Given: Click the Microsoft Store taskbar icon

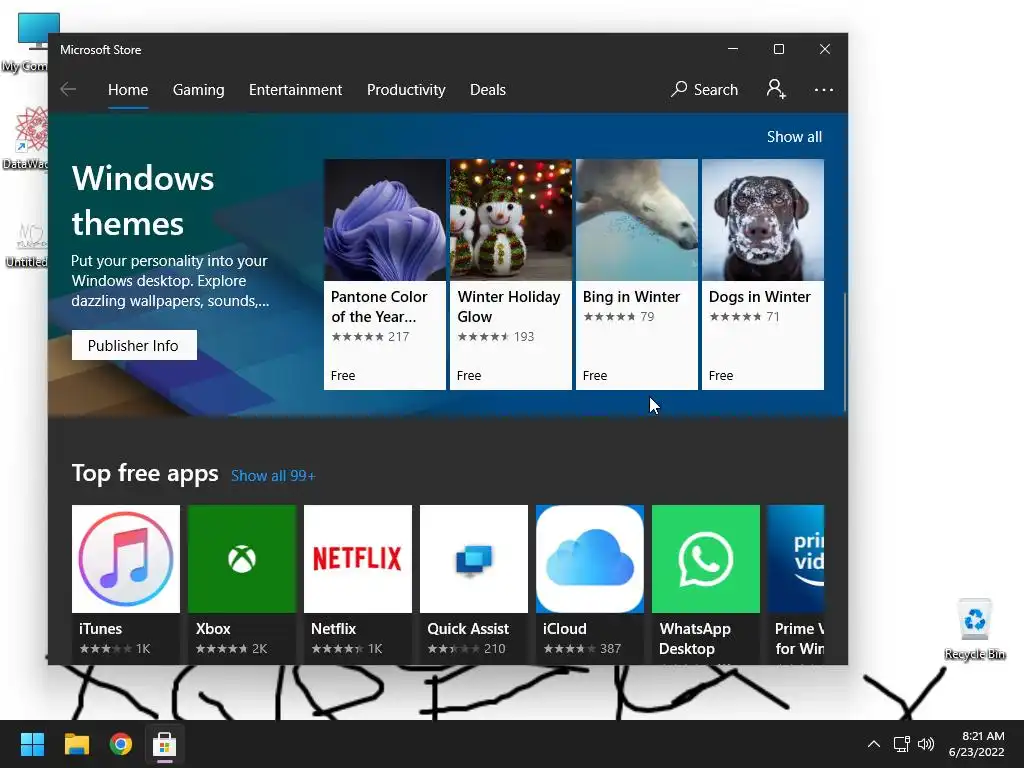Looking at the screenshot, I should coord(165,744).
